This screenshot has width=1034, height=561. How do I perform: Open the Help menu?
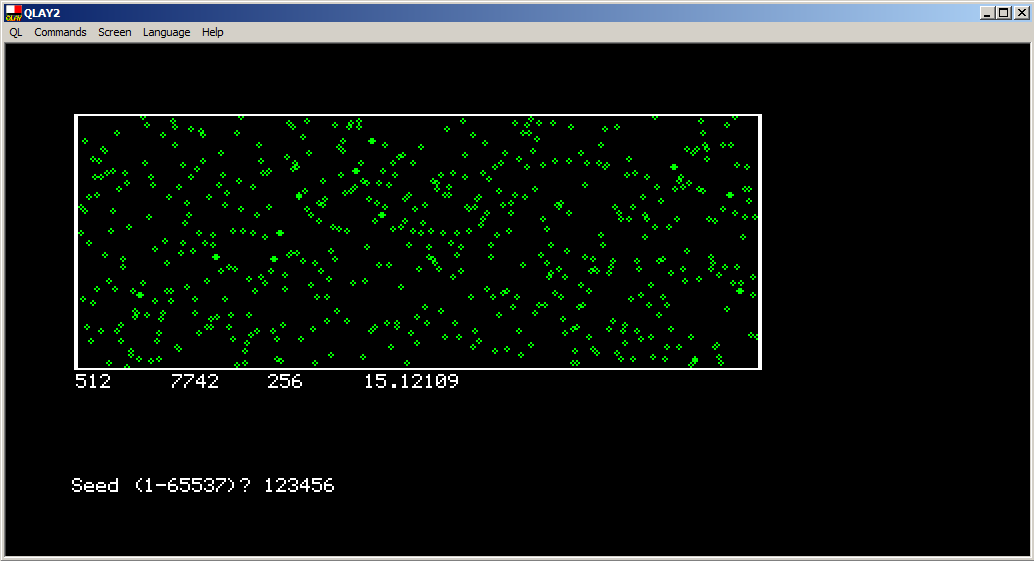[212, 32]
